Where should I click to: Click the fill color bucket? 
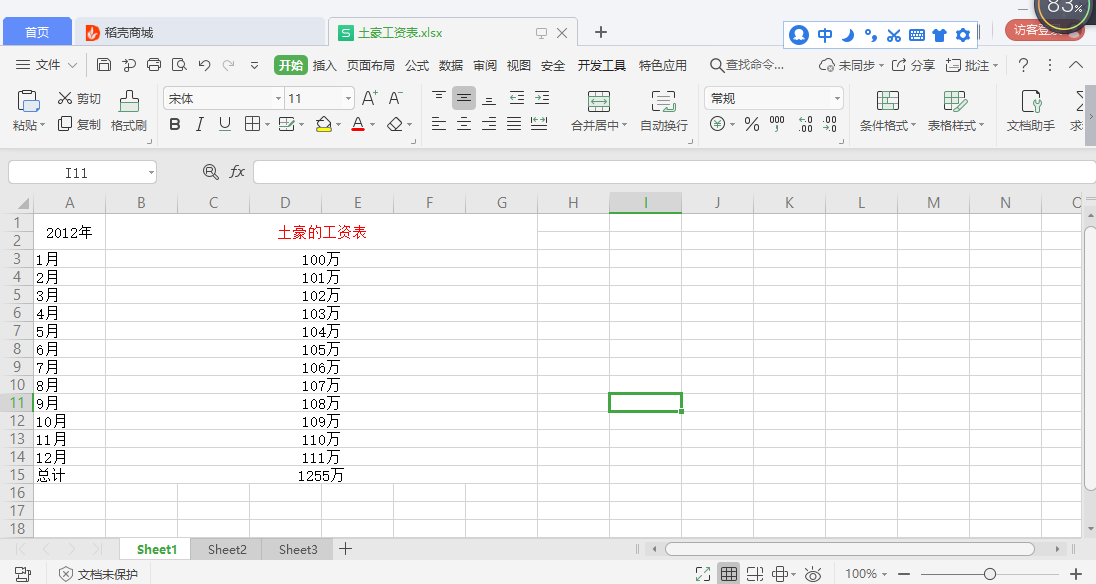323,124
